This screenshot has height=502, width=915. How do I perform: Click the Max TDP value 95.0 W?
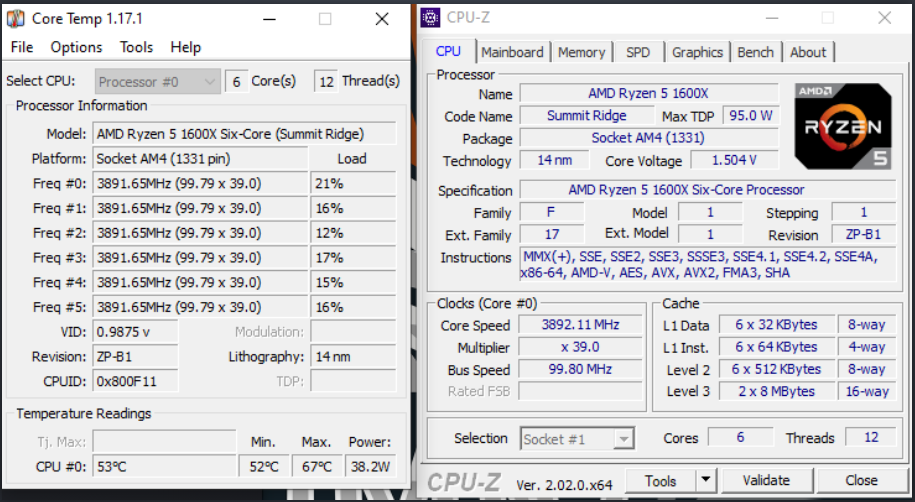(750, 116)
